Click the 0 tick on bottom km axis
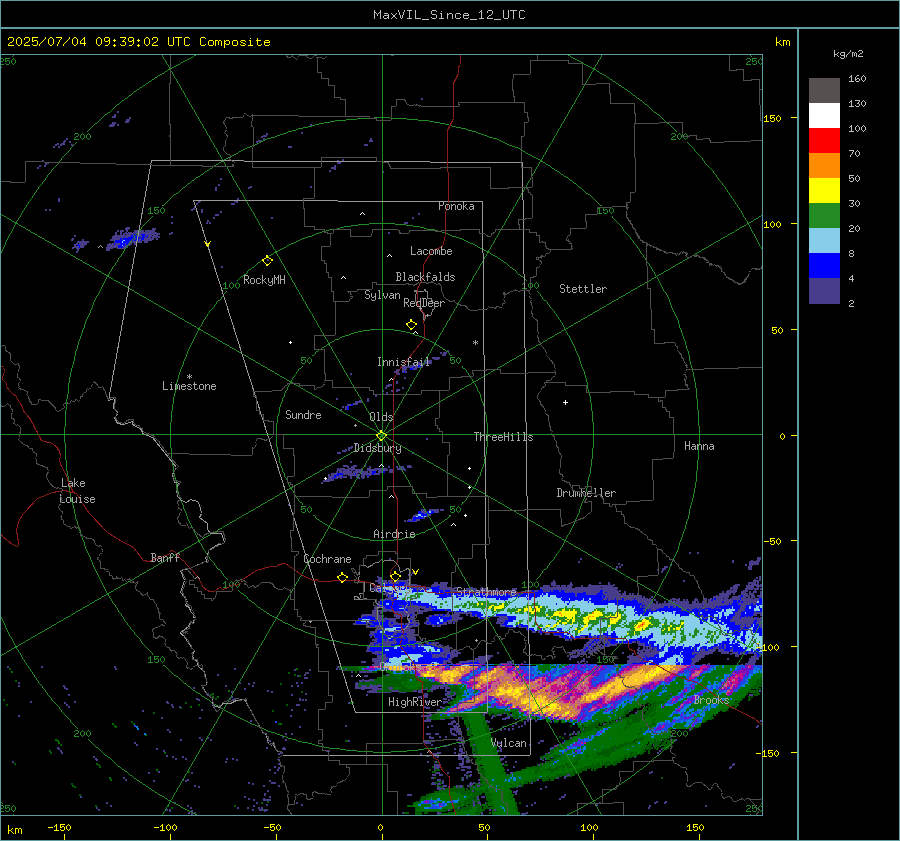Screen dimensions: 900x841 (380, 828)
